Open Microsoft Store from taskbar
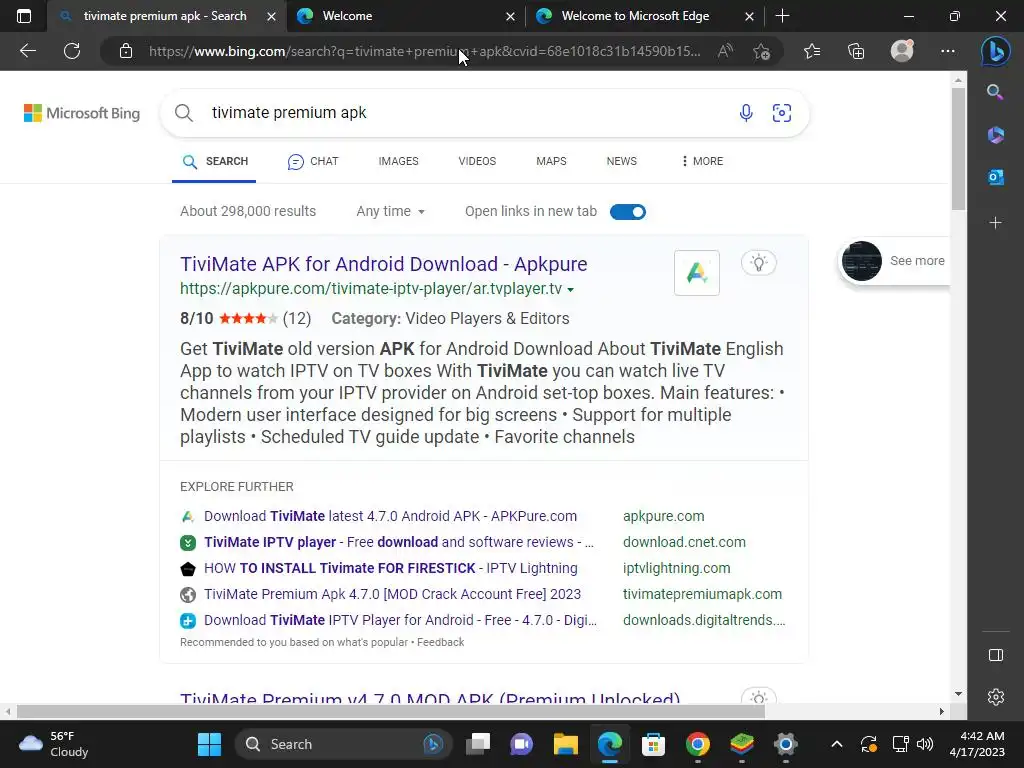 pyautogui.click(x=653, y=744)
